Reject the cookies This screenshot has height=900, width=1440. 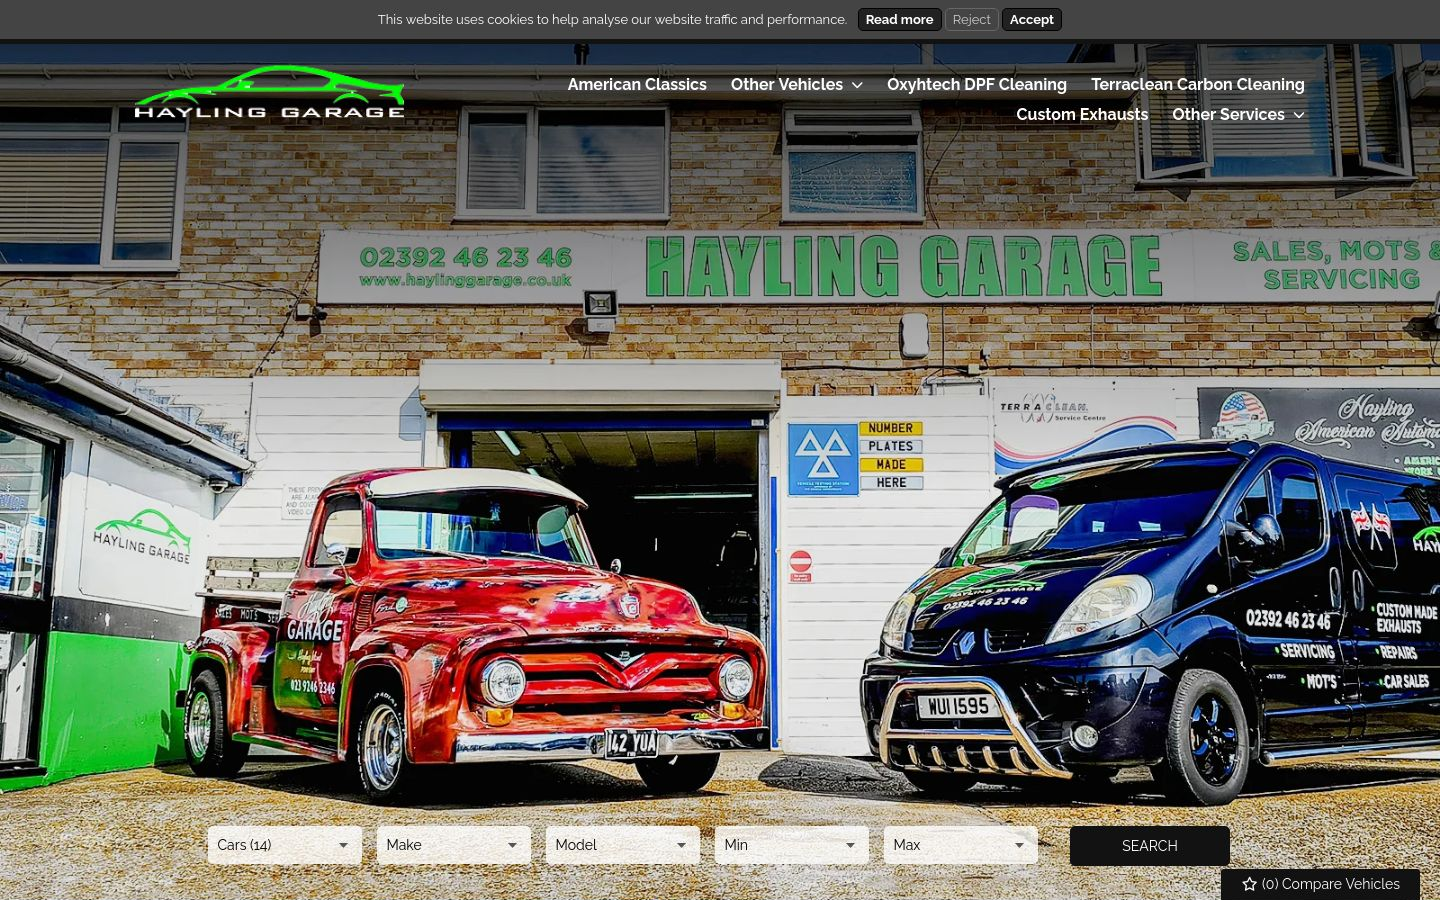coord(971,20)
